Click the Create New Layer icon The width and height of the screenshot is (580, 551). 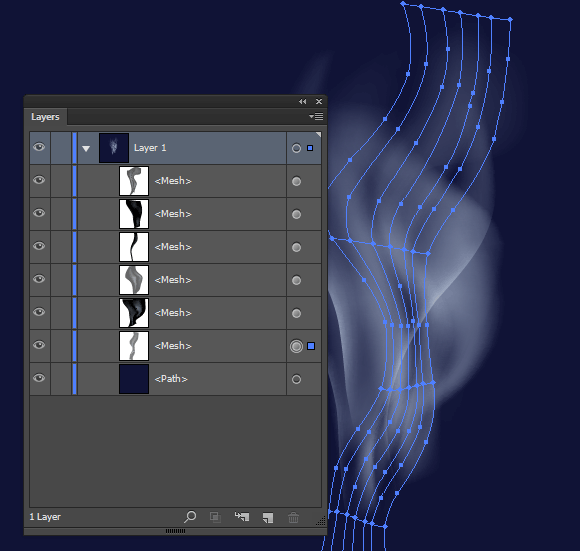[x=268, y=517]
